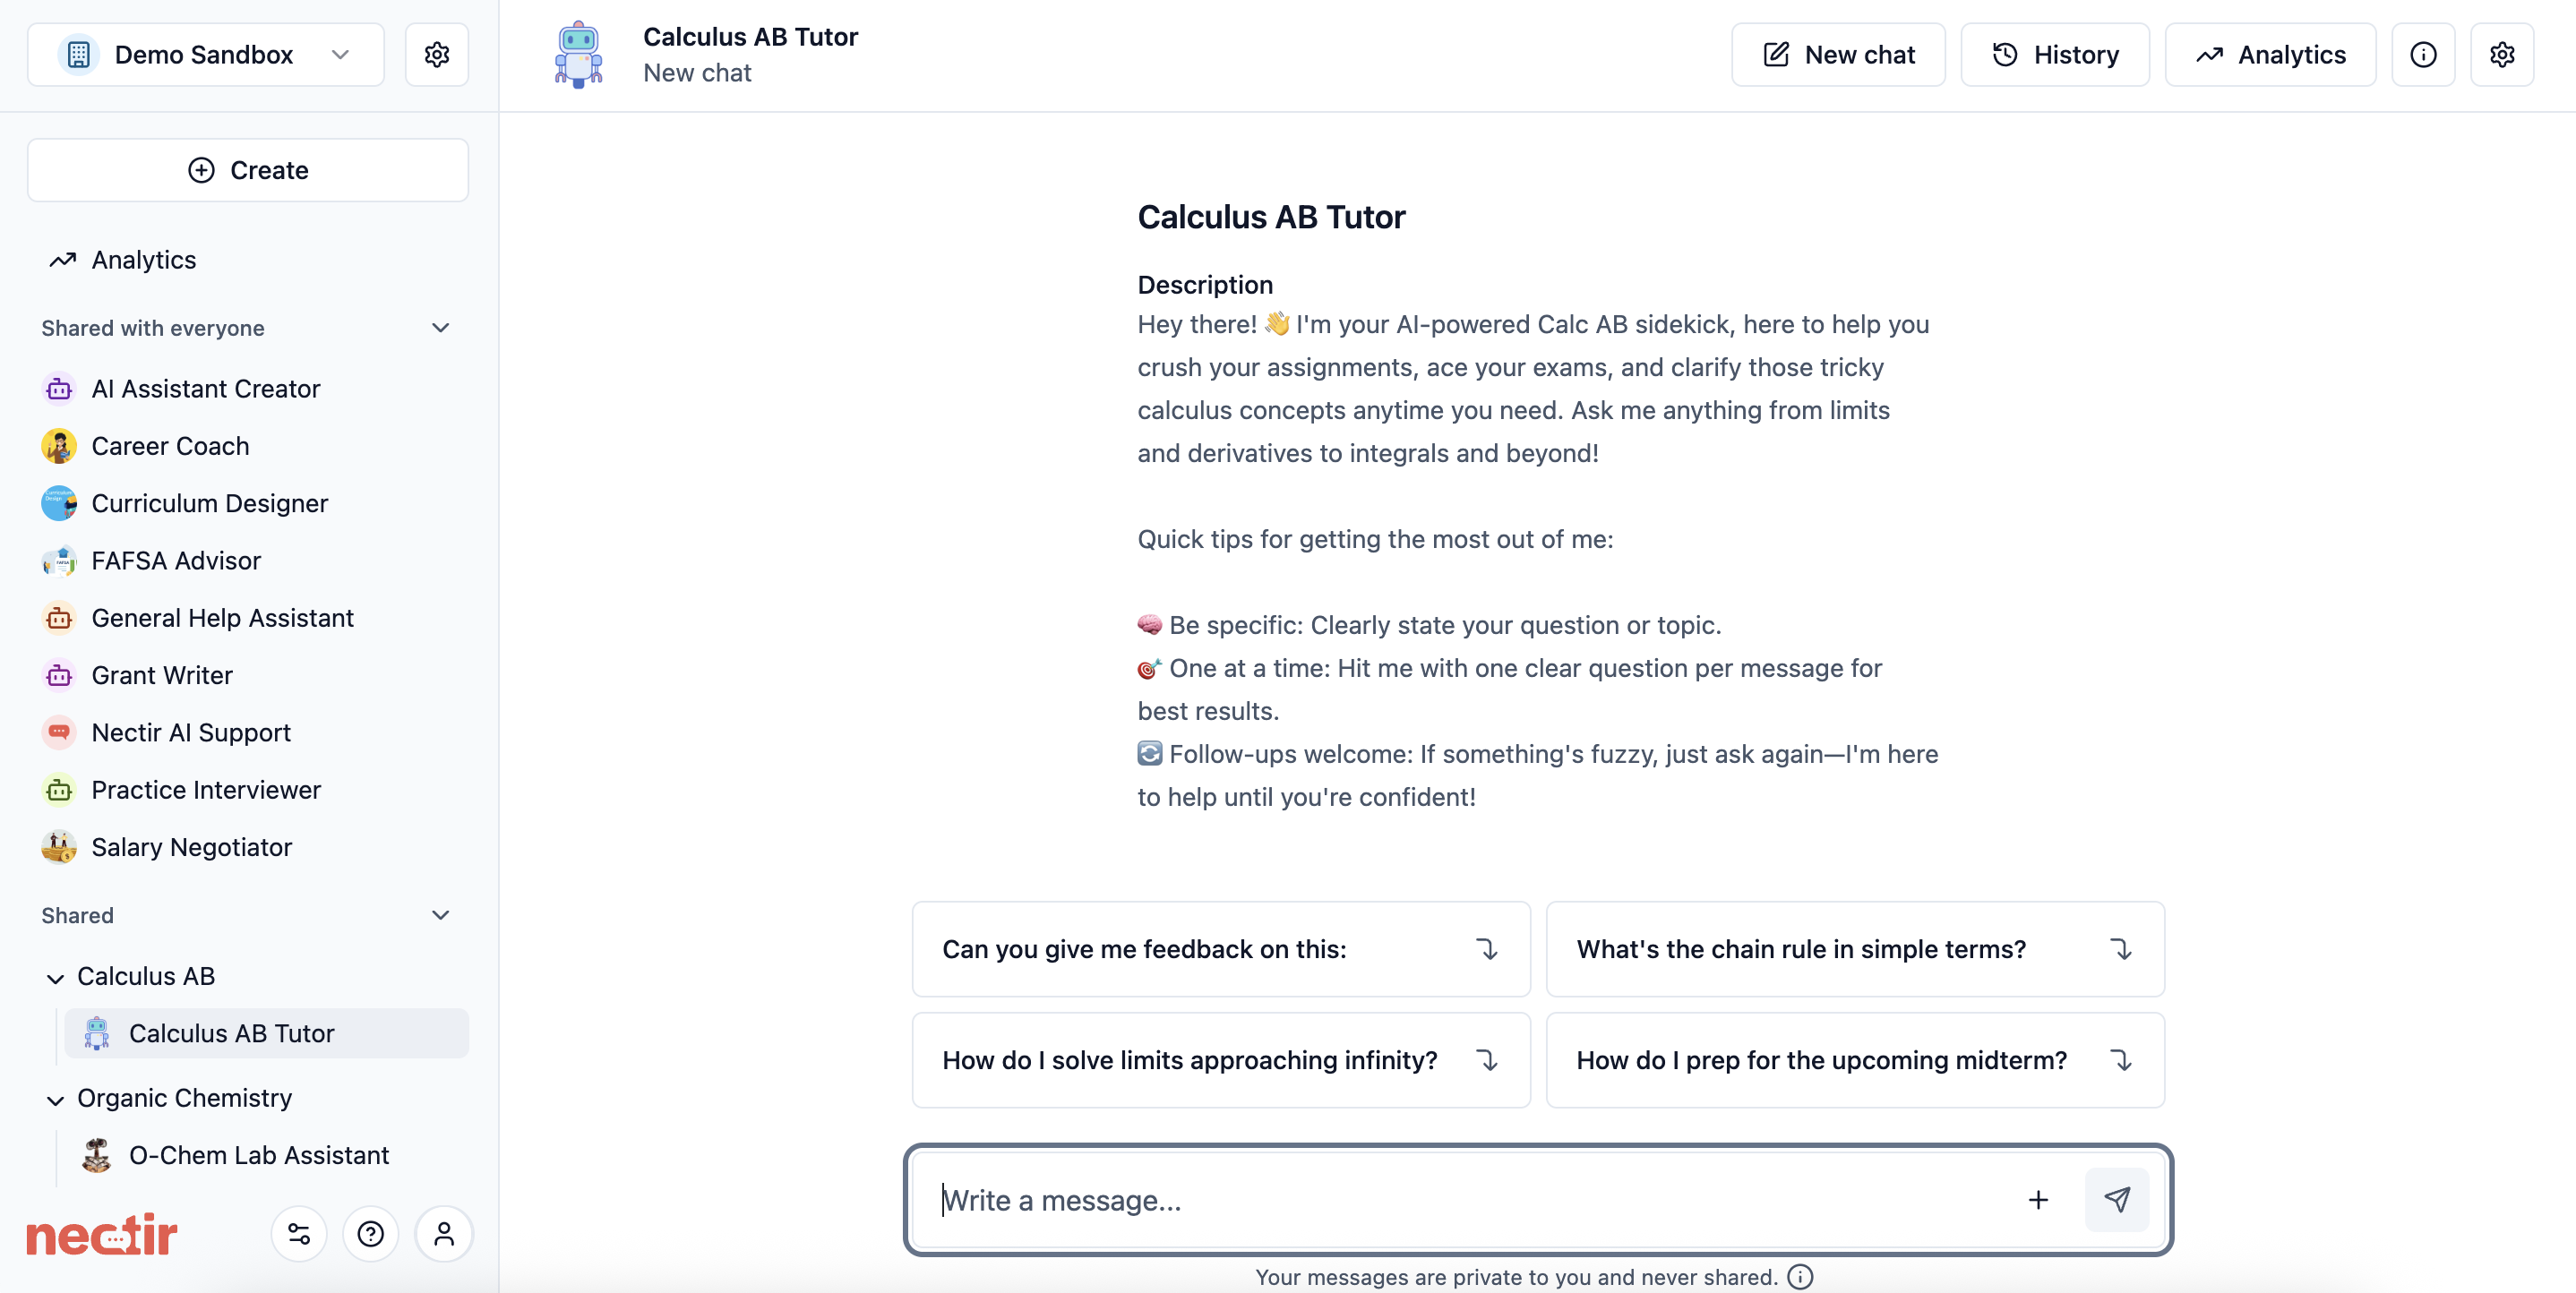
Task: Select the Salary Negotiator assistant
Action: point(190,847)
